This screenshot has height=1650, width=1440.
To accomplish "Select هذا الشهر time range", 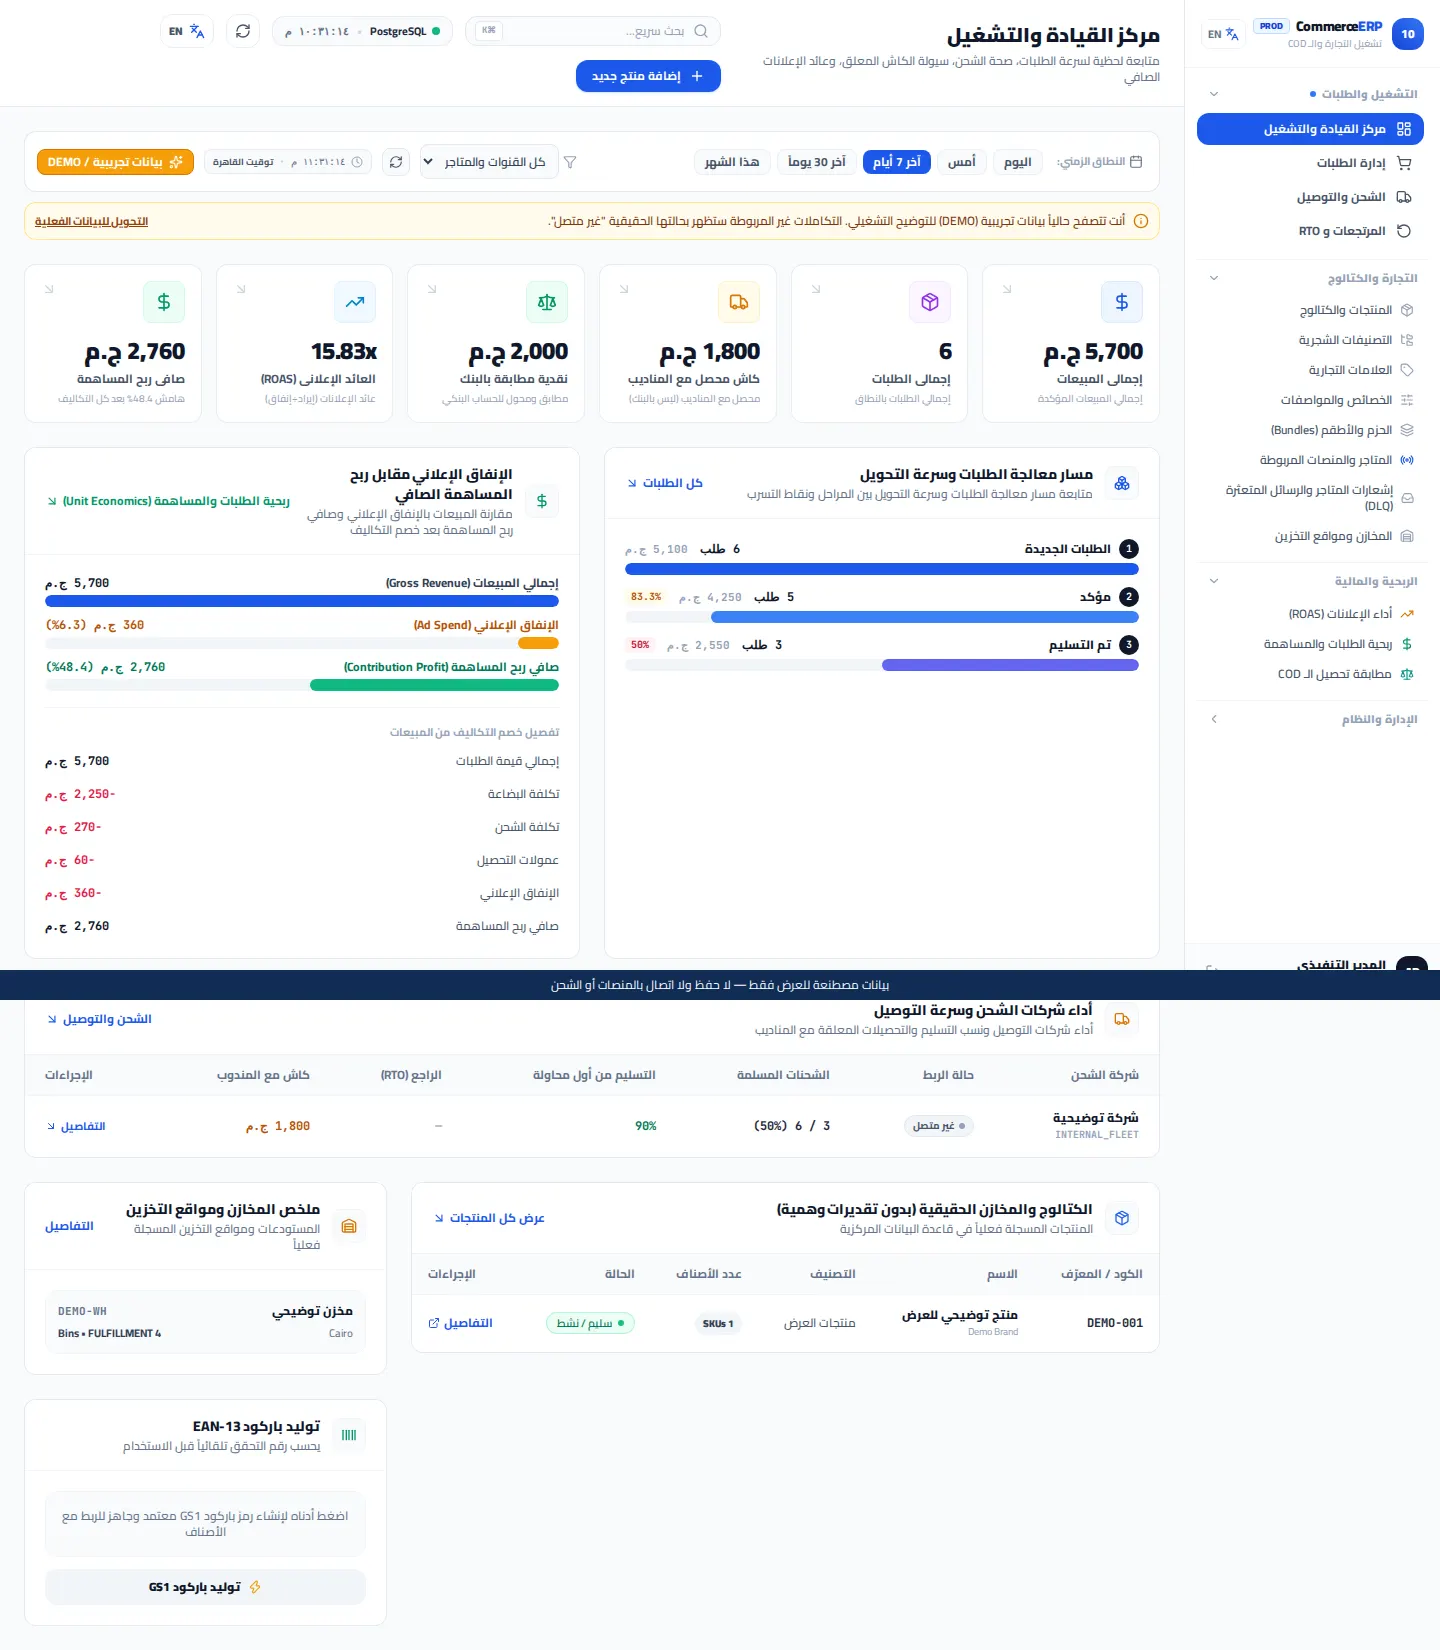I will pos(732,162).
